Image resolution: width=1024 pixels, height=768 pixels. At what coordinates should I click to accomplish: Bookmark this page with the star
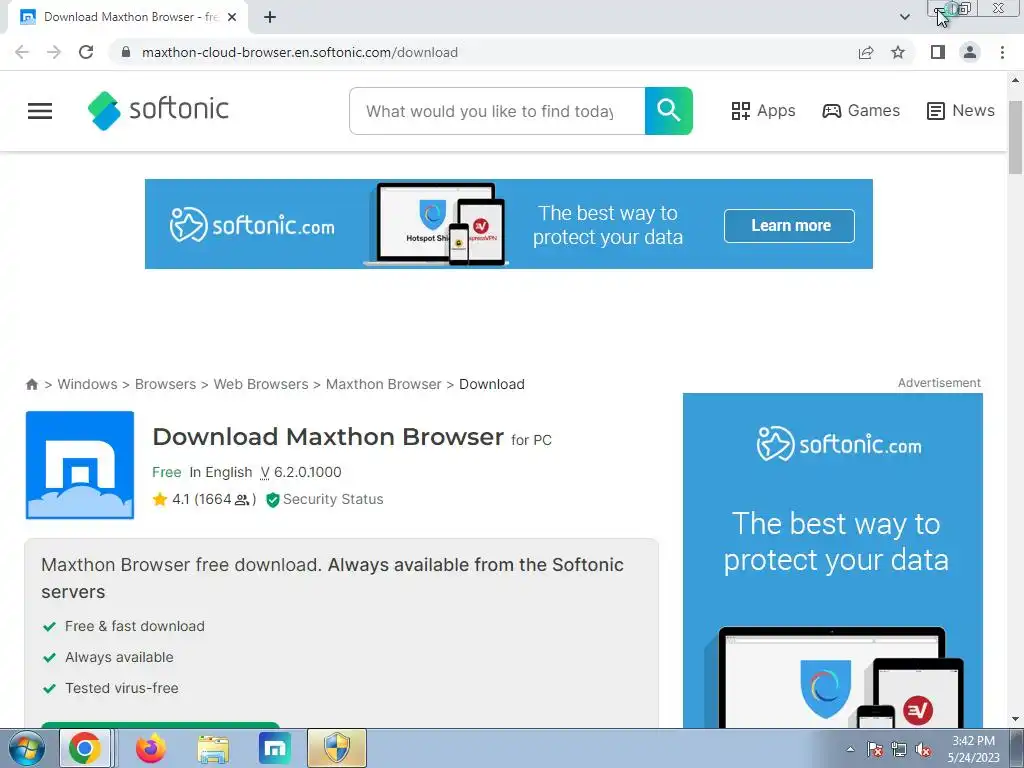[x=898, y=52]
